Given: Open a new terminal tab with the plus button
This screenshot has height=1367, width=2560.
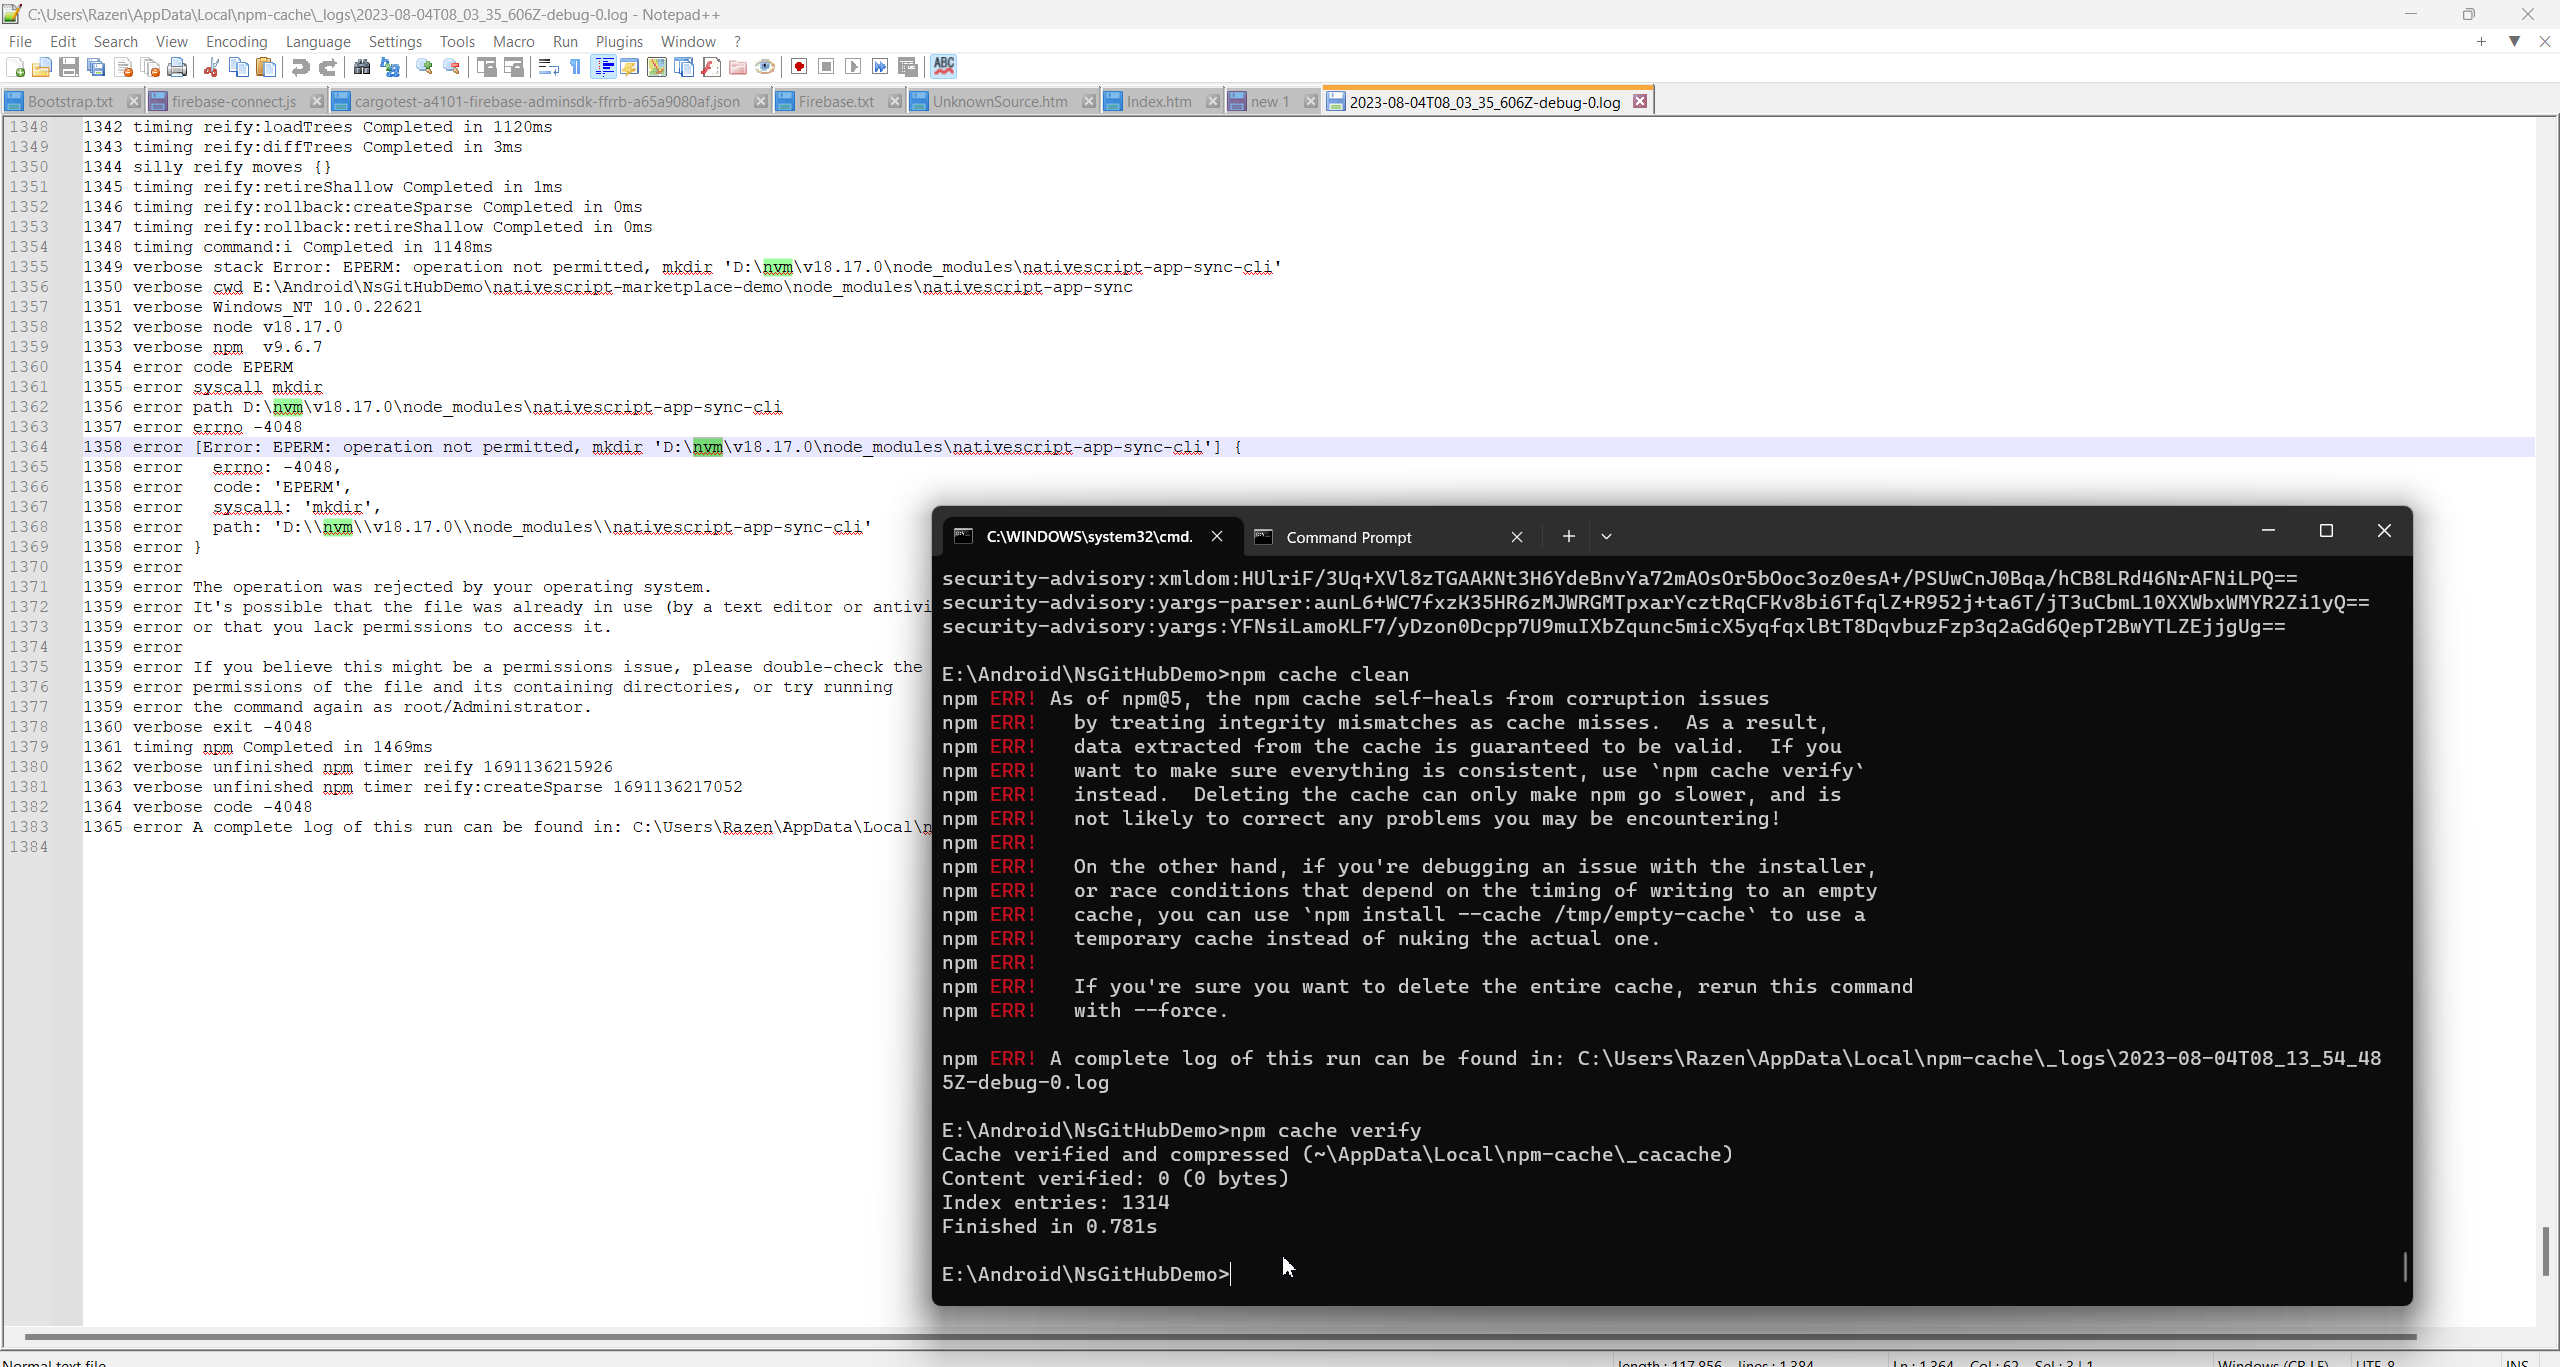Looking at the screenshot, I should click(1567, 536).
